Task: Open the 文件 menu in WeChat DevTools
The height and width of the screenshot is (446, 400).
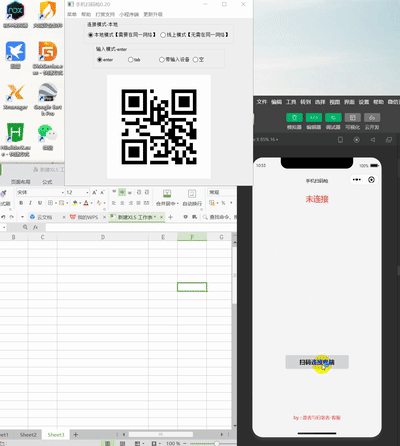Action: [262, 102]
